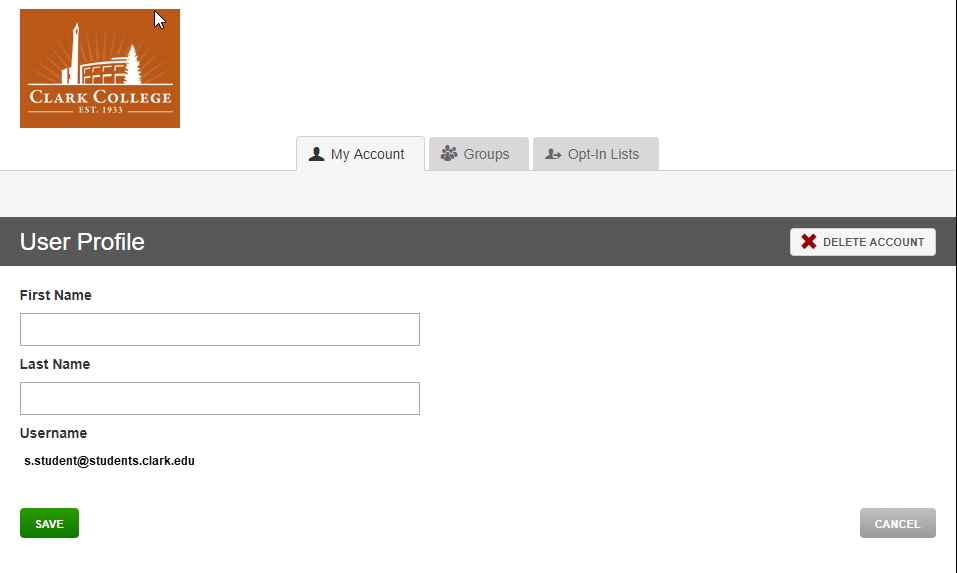Click the Username label
The width and height of the screenshot is (957, 573).
[x=53, y=433]
